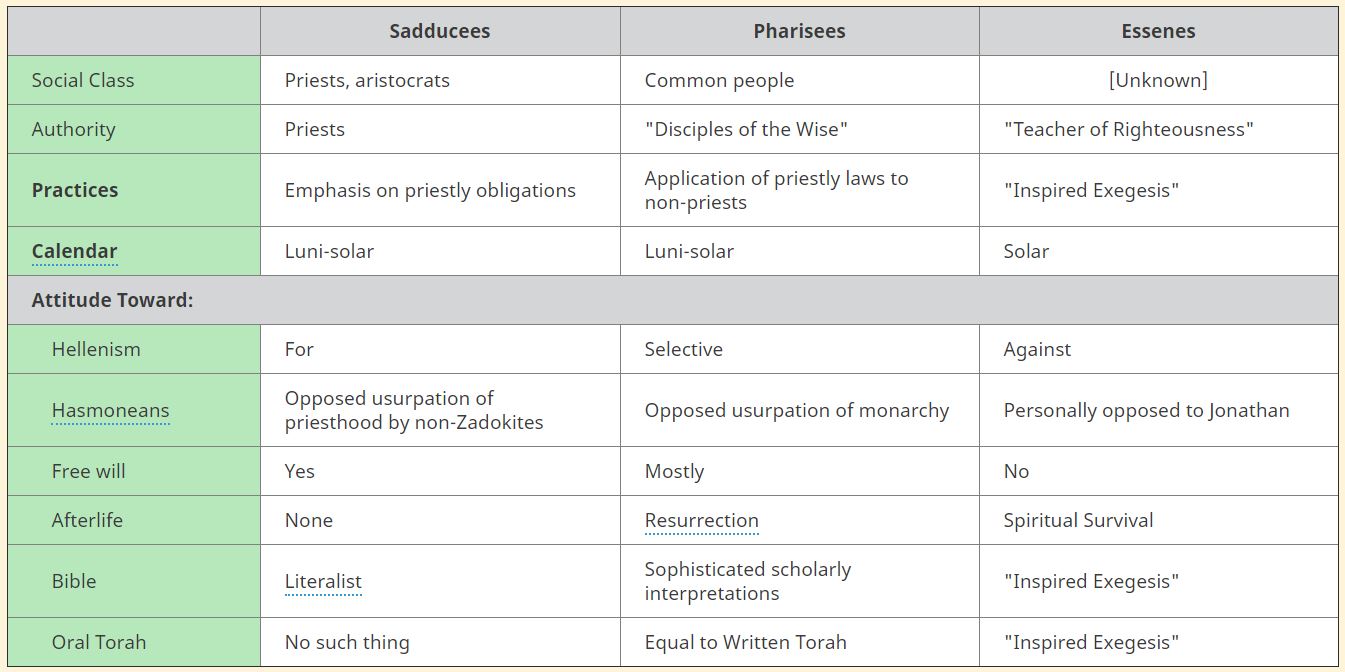Select the "Spiritual Survival" cell
Screen dimensions: 1345x672
click(x=1078, y=520)
